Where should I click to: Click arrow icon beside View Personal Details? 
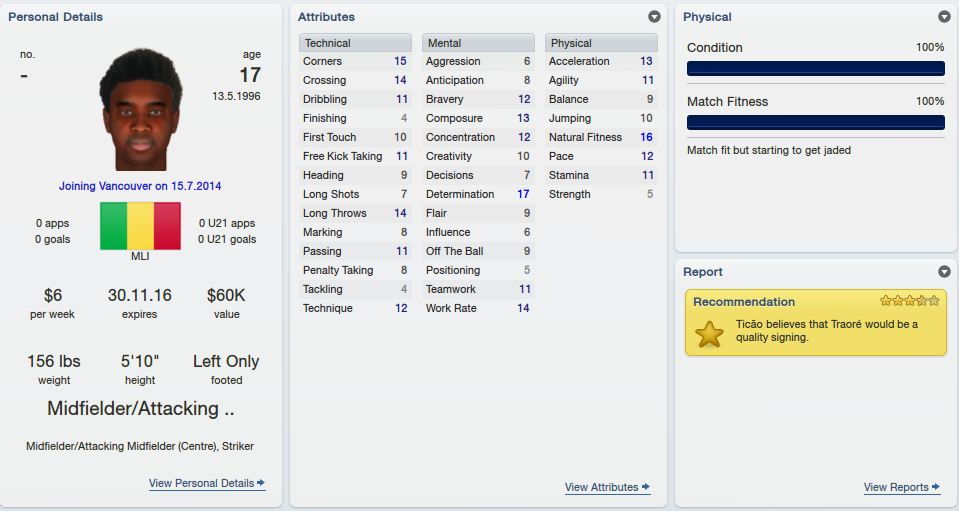(261, 483)
